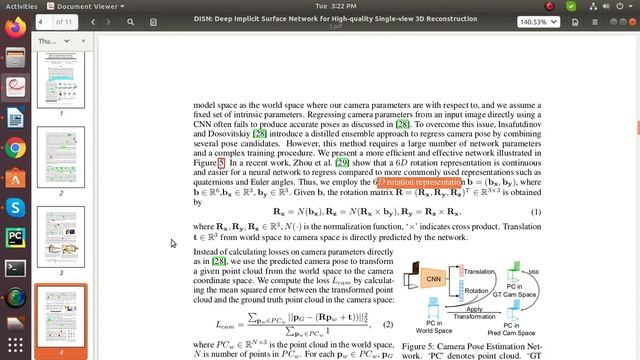This screenshot has height=360, width=640.
Task: Open power menu icon in top bar
Action: (620, 6)
